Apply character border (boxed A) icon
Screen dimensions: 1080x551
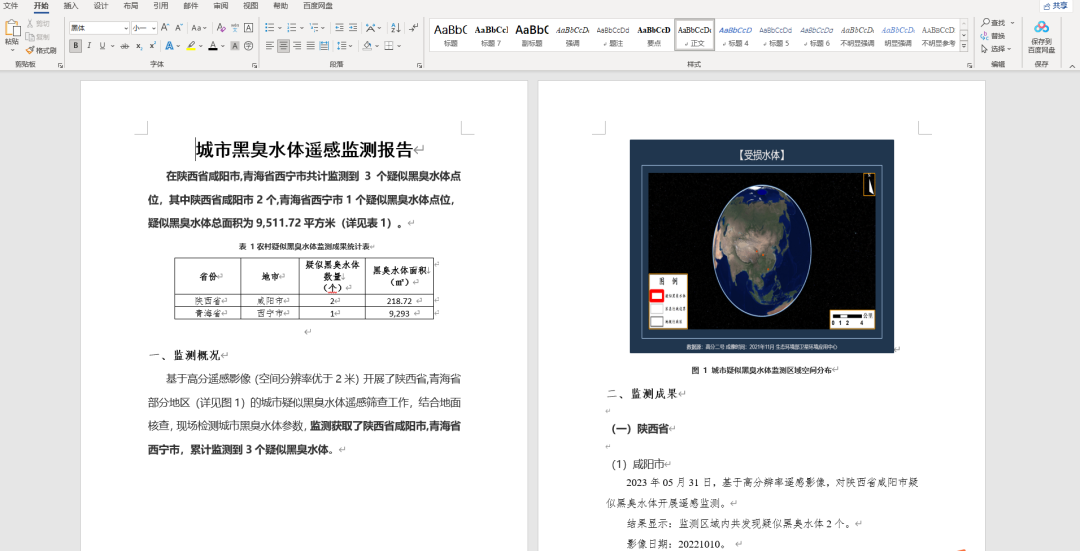pos(249,28)
